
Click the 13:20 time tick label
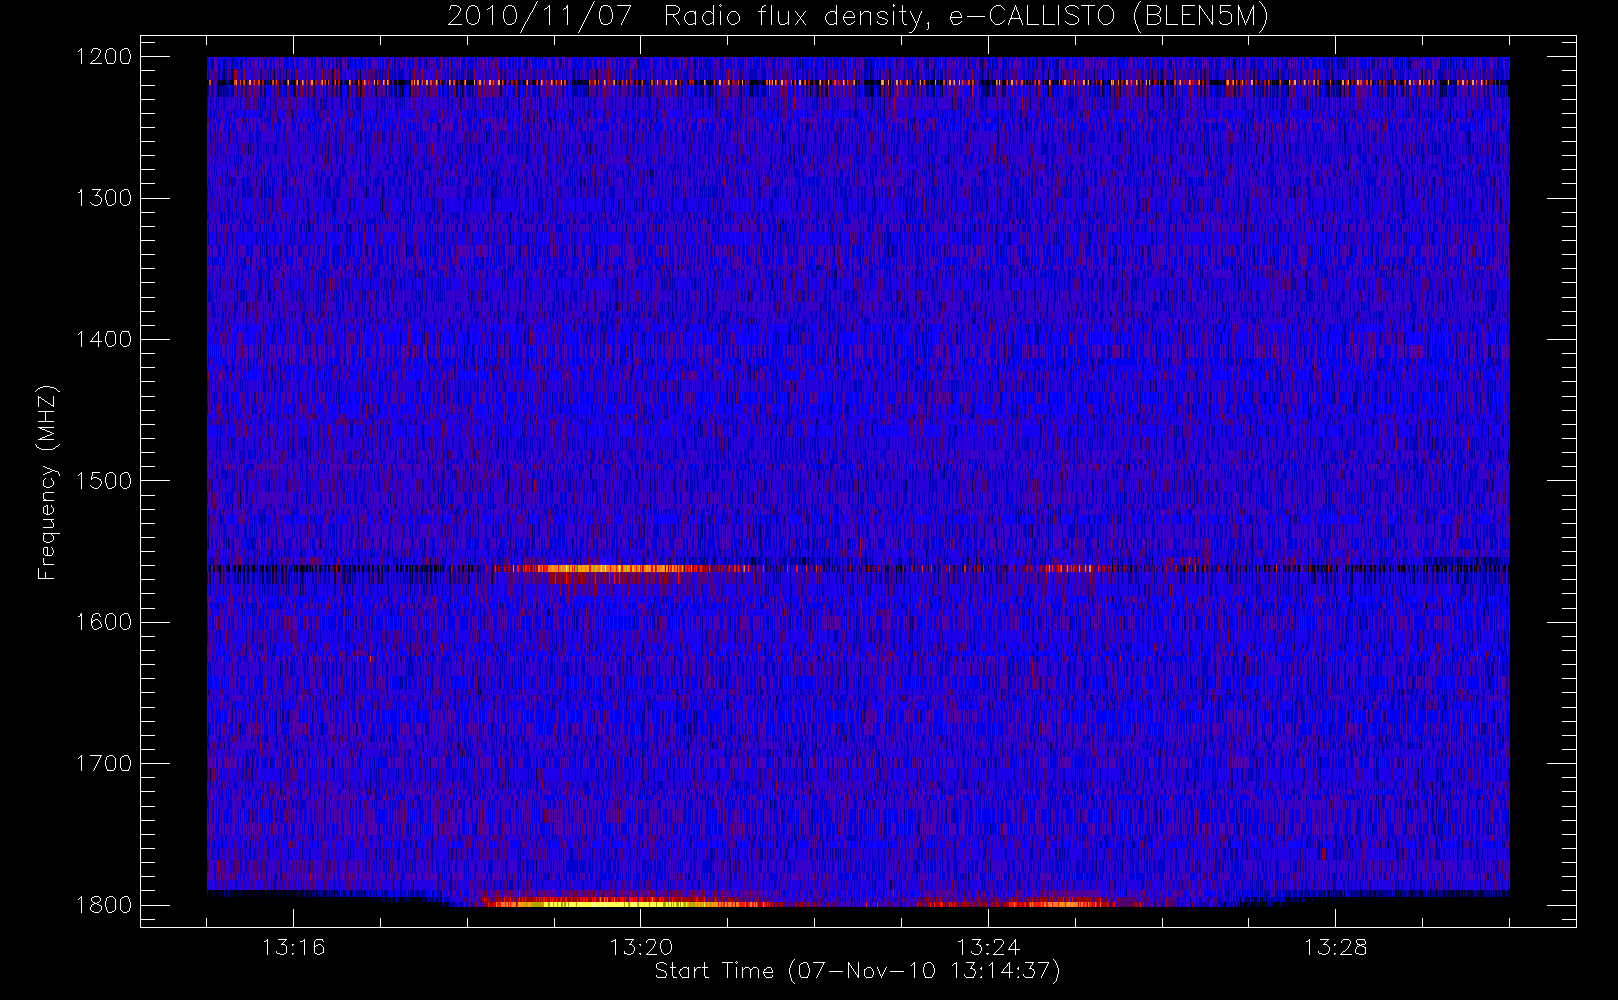coord(641,947)
